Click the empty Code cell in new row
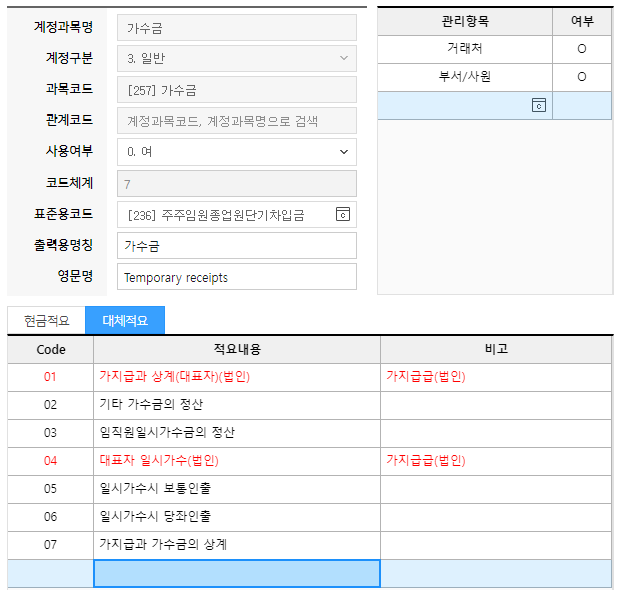The width and height of the screenshot is (617, 590). 50,573
